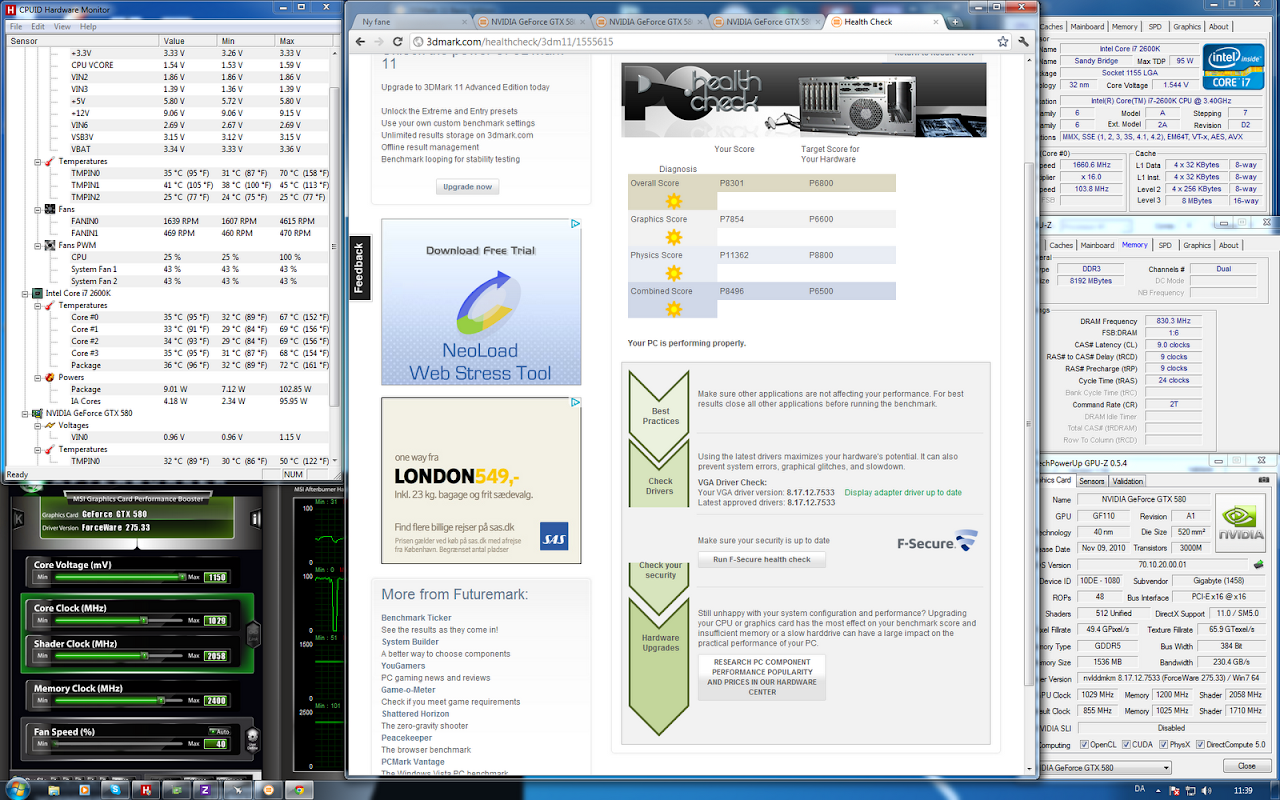1280x800 pixels.
Task: Click the Upgrade now button
Action: 468,187
